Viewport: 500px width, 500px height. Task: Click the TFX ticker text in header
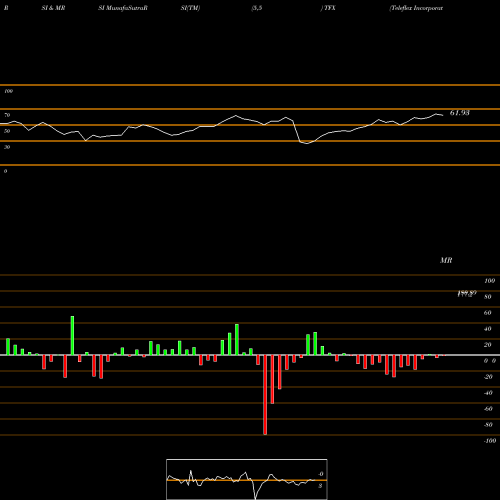(329, 8)
